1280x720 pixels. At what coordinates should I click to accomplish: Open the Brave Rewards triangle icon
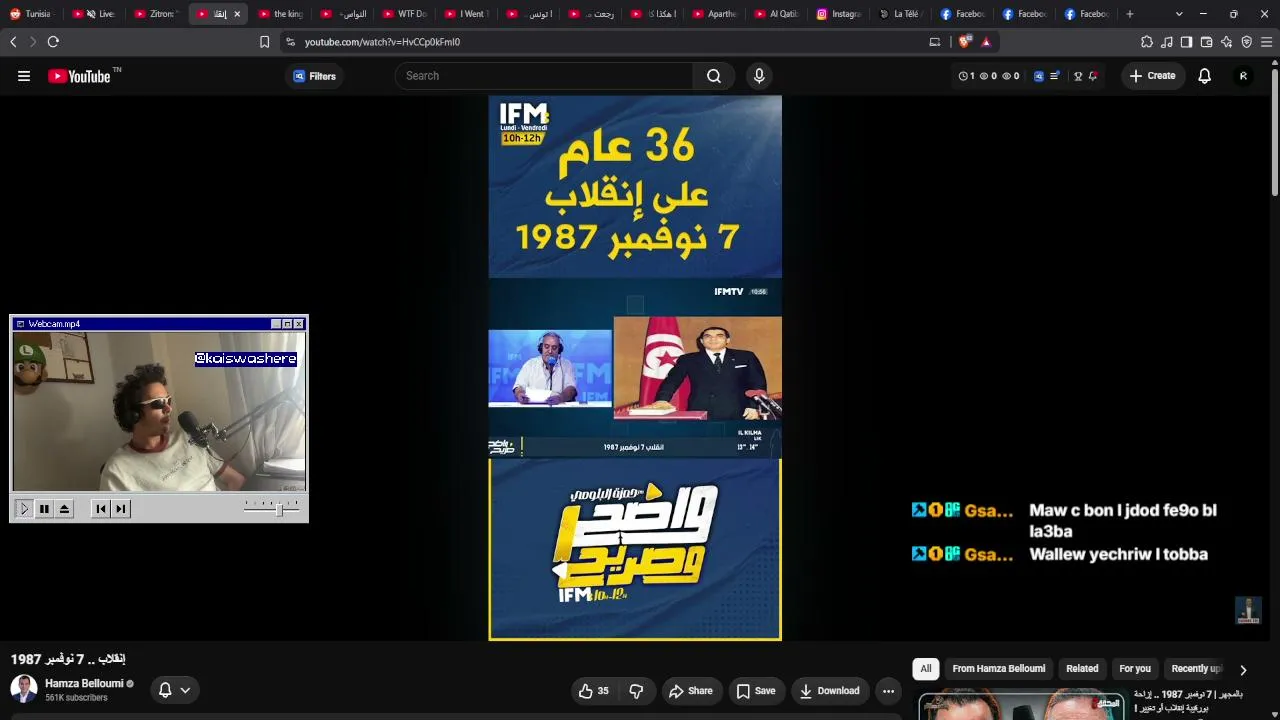[x=986, y=42]
